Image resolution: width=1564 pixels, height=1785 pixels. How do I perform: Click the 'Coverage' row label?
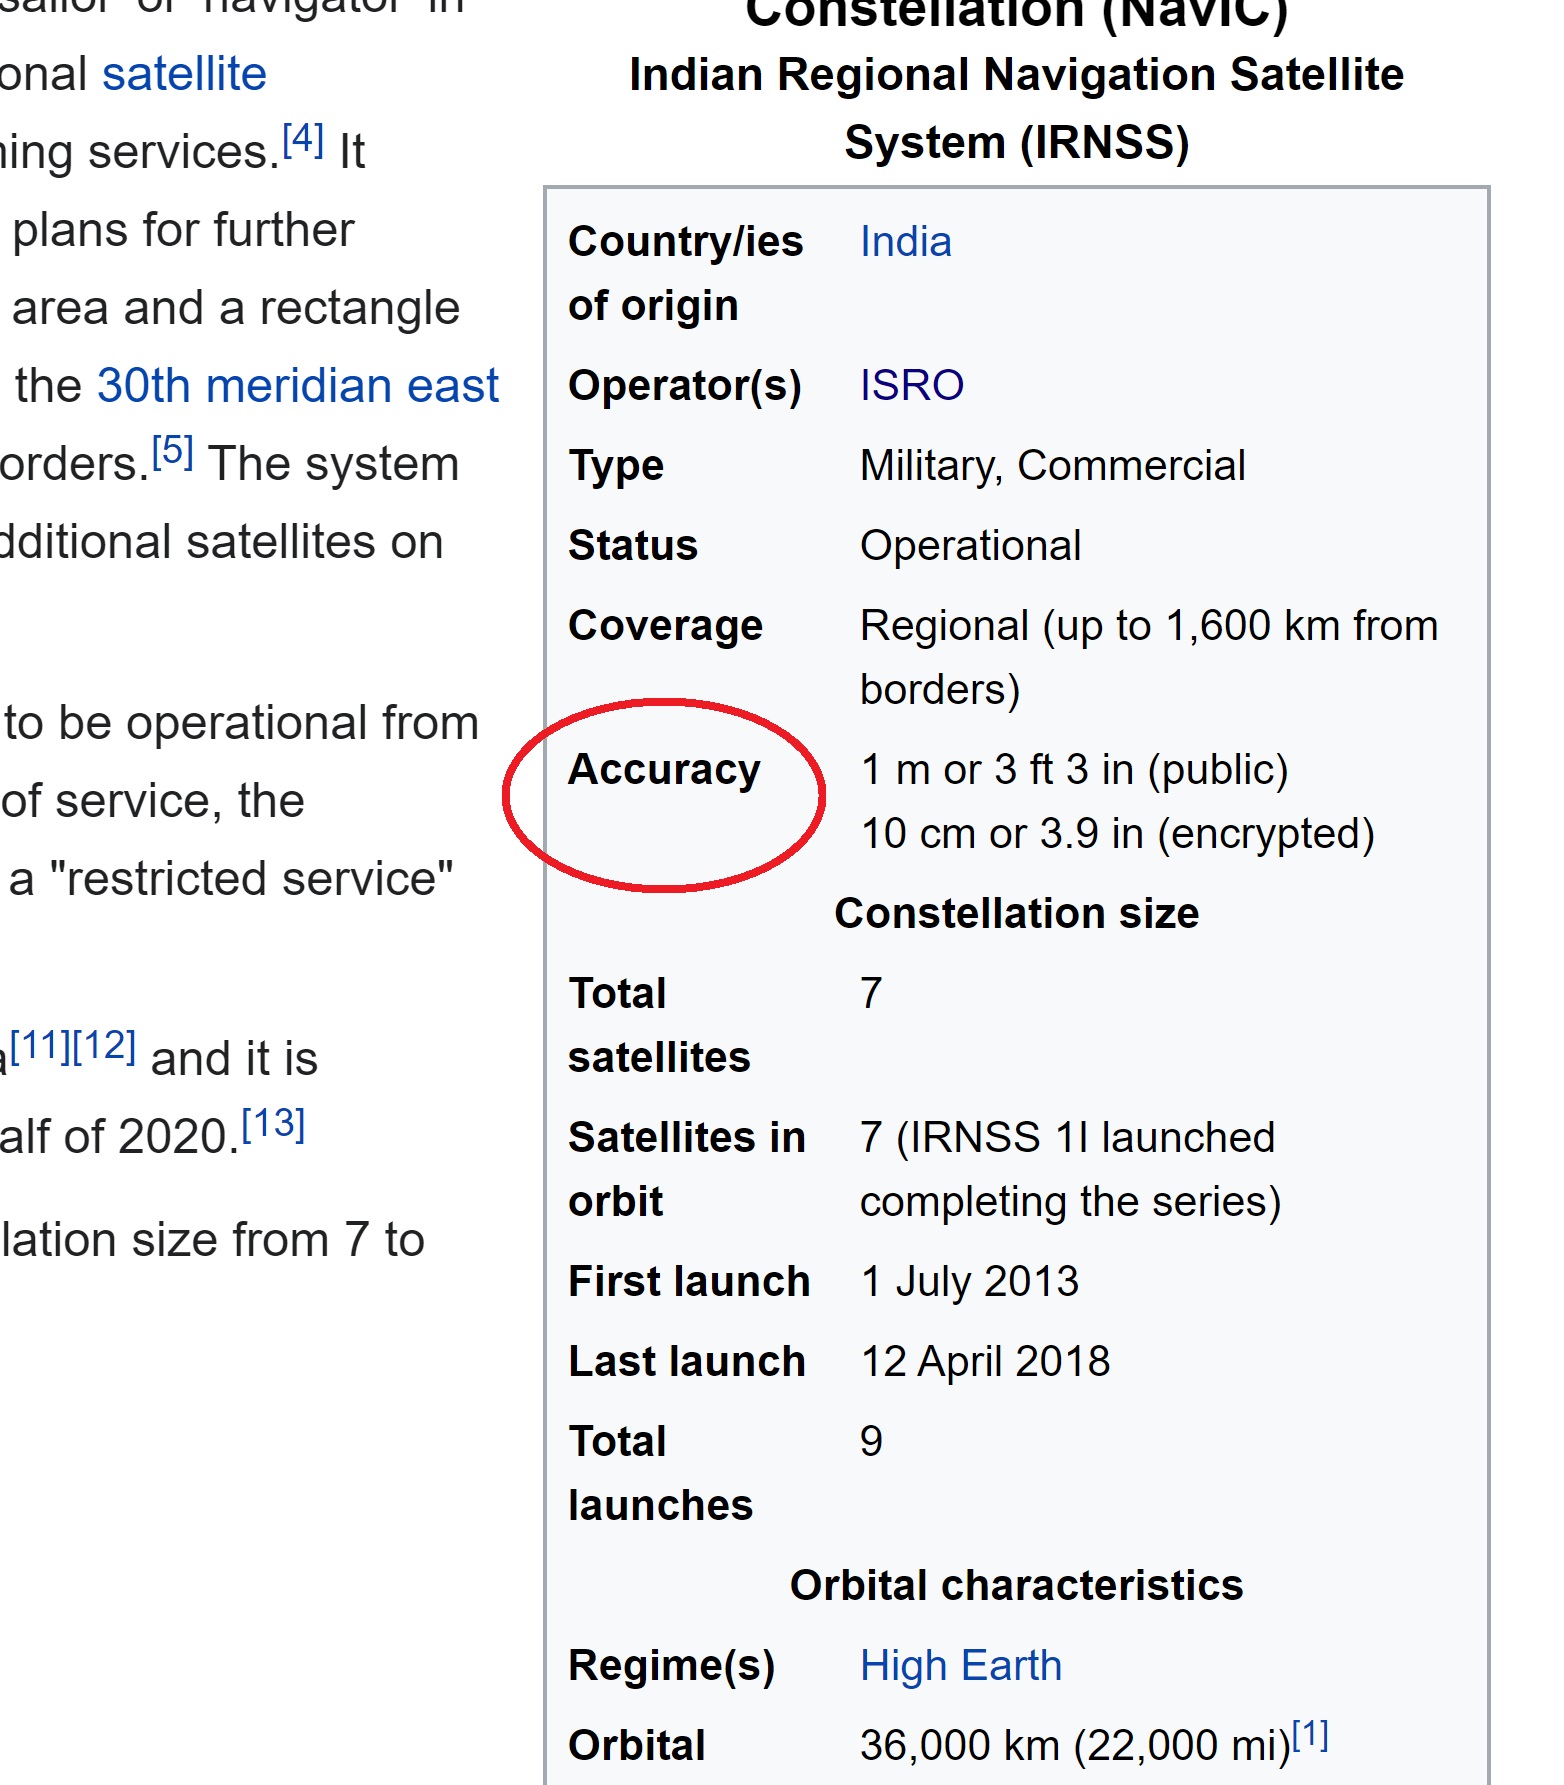point(666,626)
